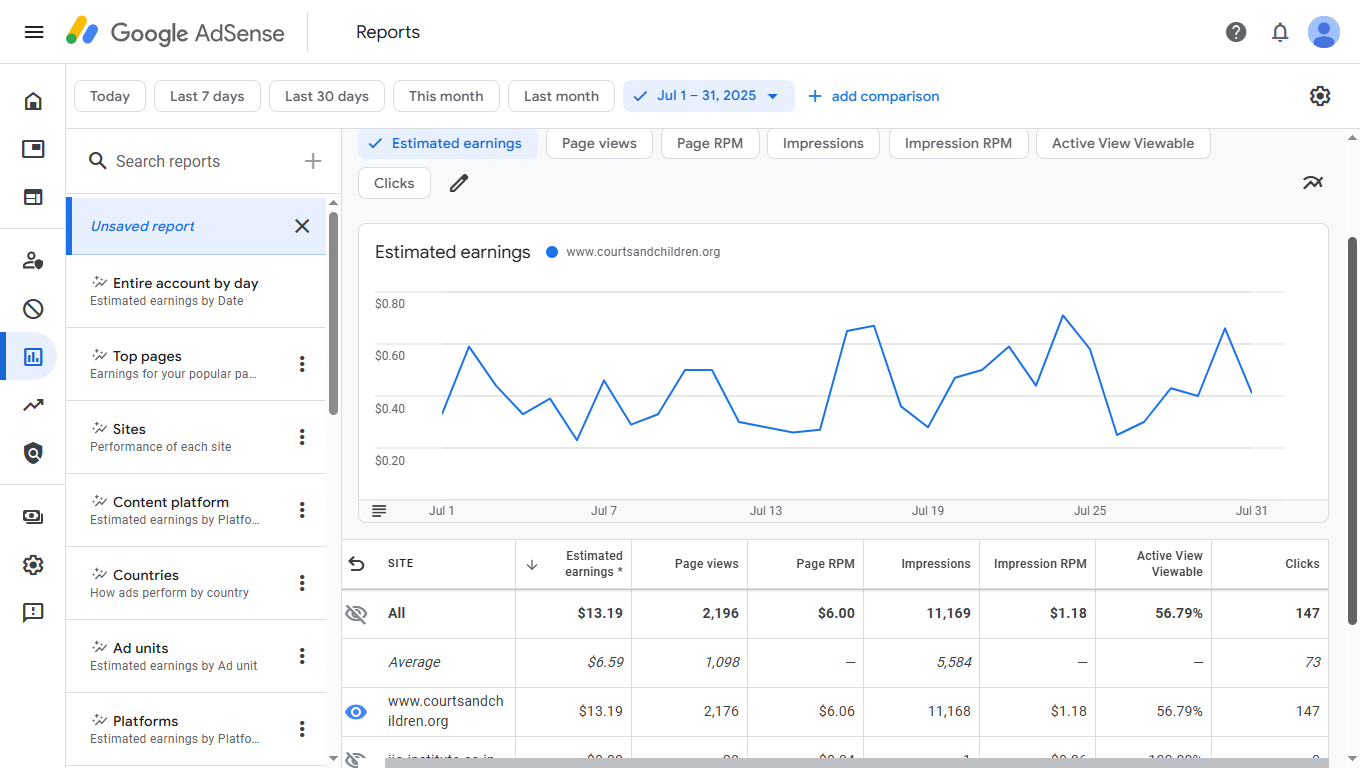The width and height of the screenshot is (1360, 768).
Task: Go to Home in the sidebar
Action: (33, 101)
